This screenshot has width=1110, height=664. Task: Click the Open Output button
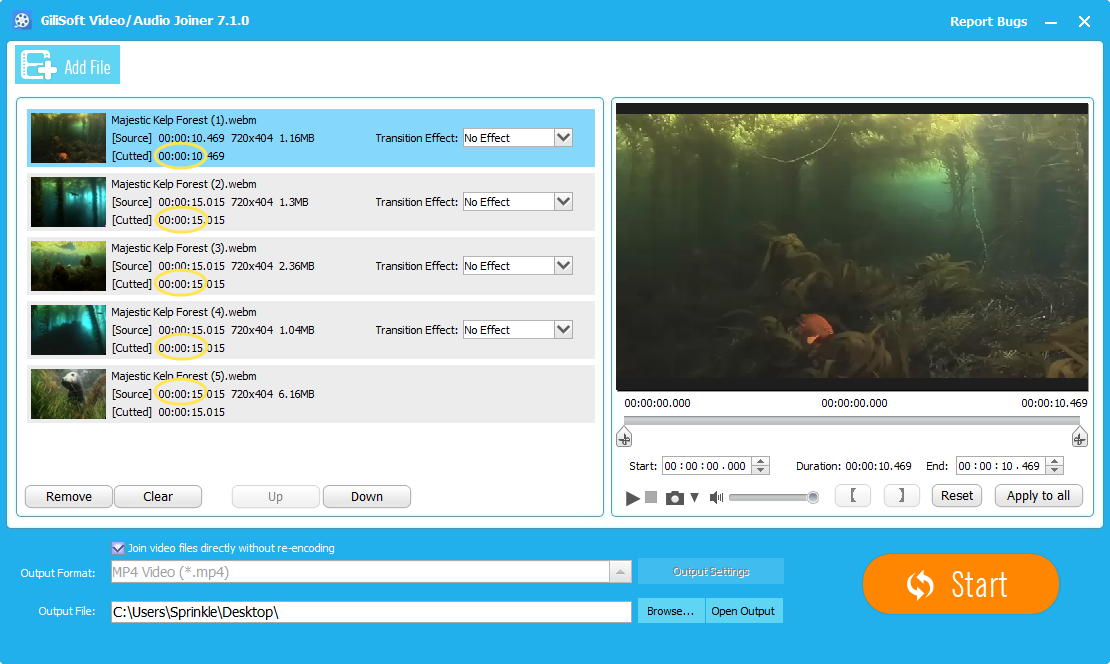point(743,611)
